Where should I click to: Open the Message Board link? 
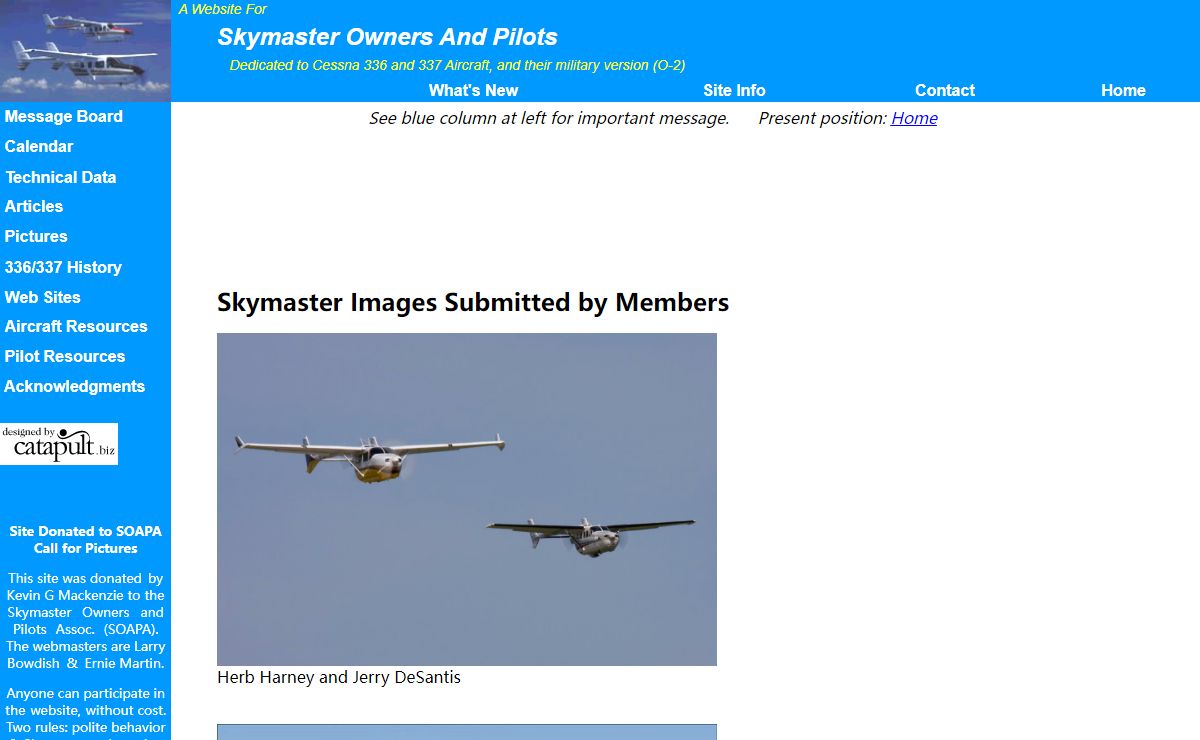[64, 116]
